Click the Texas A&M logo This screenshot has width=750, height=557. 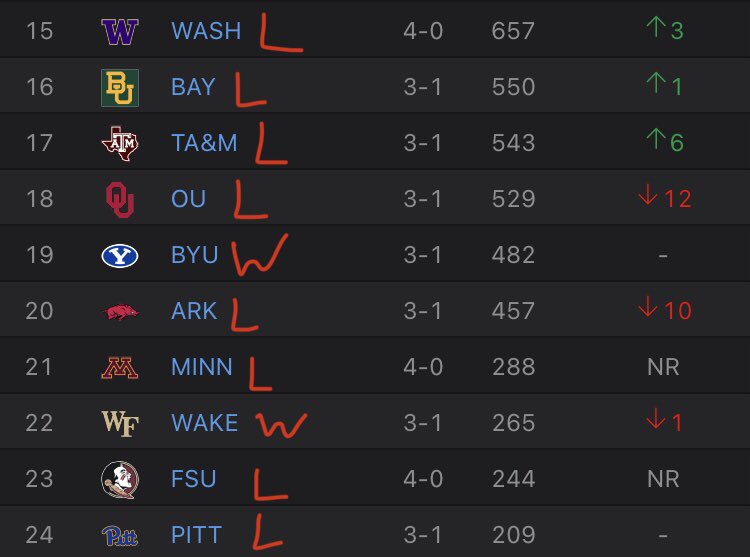pos(120,143)
